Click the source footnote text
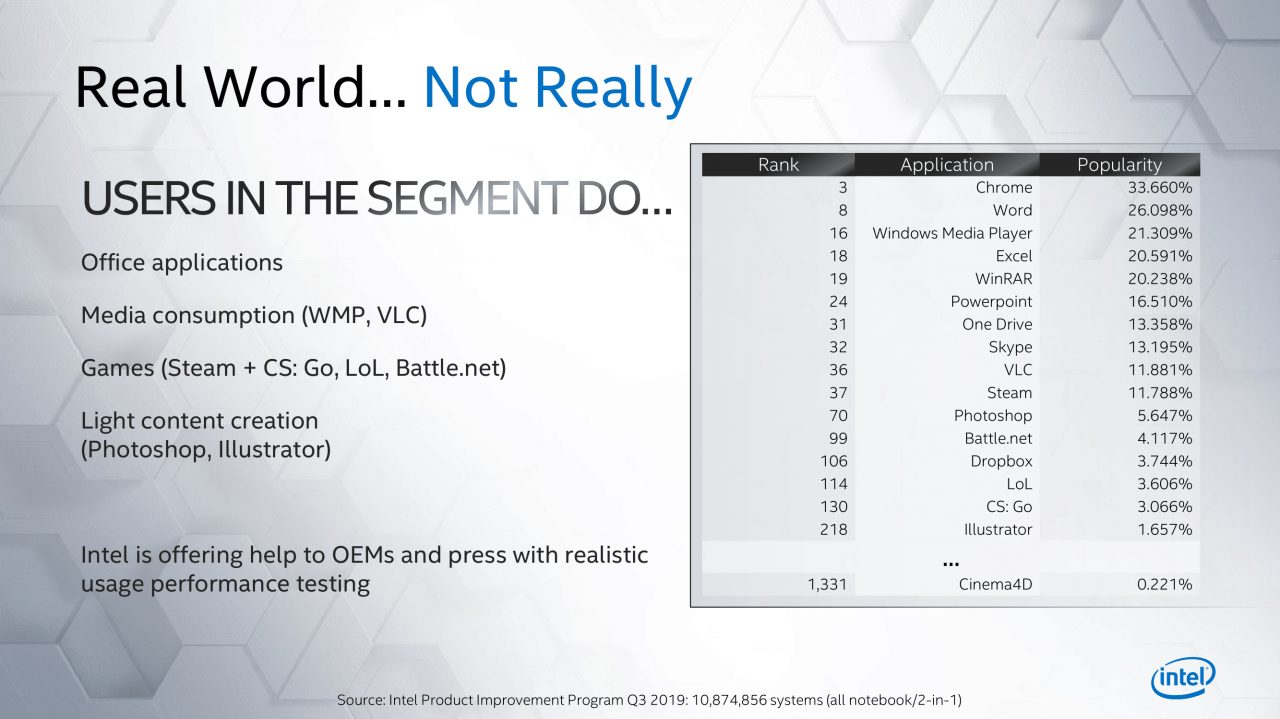 [x=649, y=700]
